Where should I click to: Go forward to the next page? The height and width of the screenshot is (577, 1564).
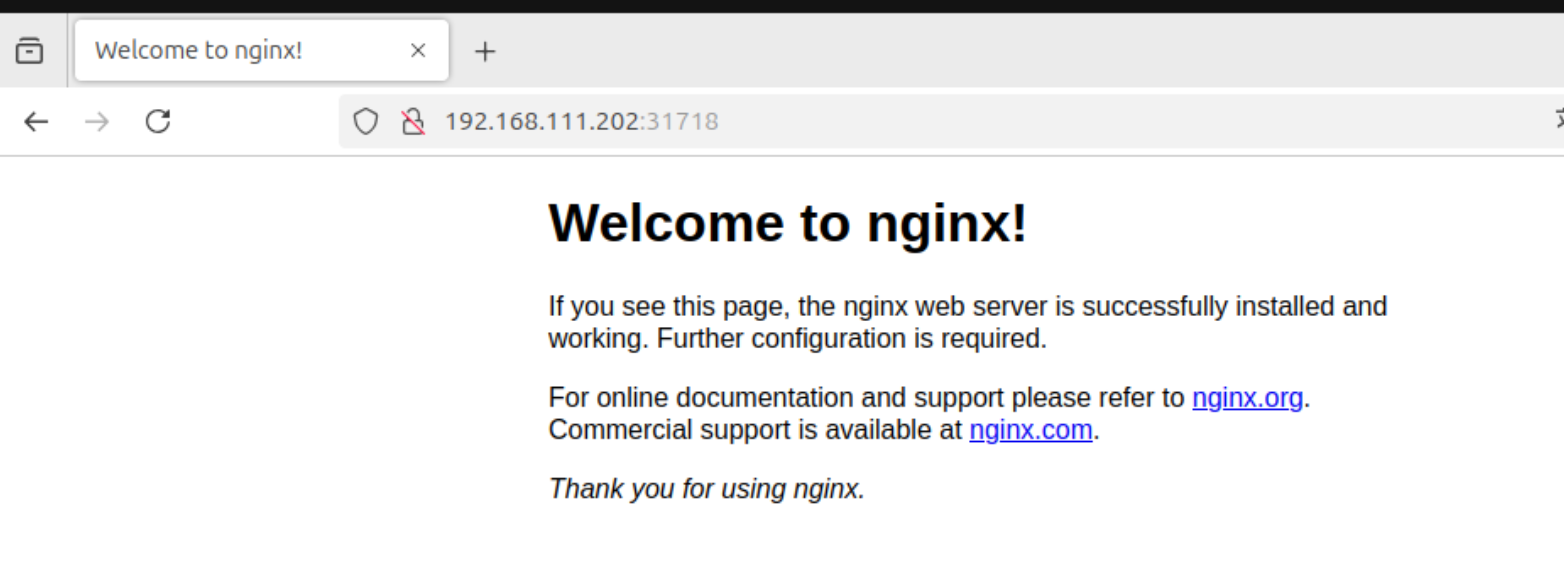coord(96,122)
